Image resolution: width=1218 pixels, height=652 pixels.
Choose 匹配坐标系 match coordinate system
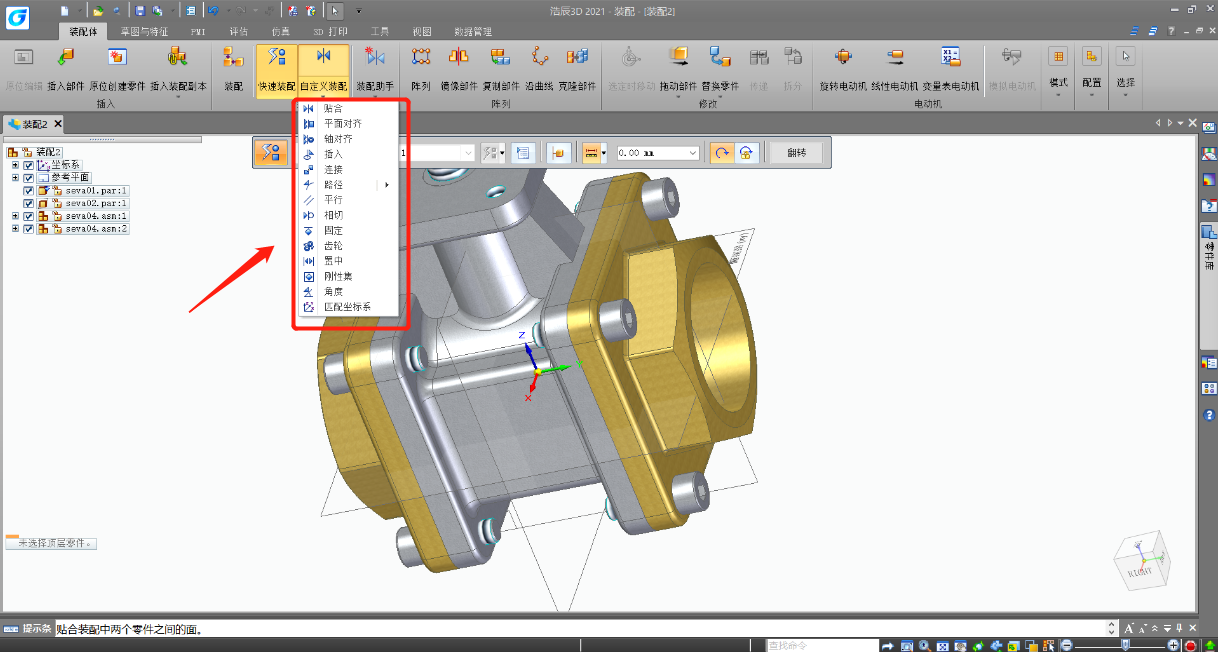point(348,307)
